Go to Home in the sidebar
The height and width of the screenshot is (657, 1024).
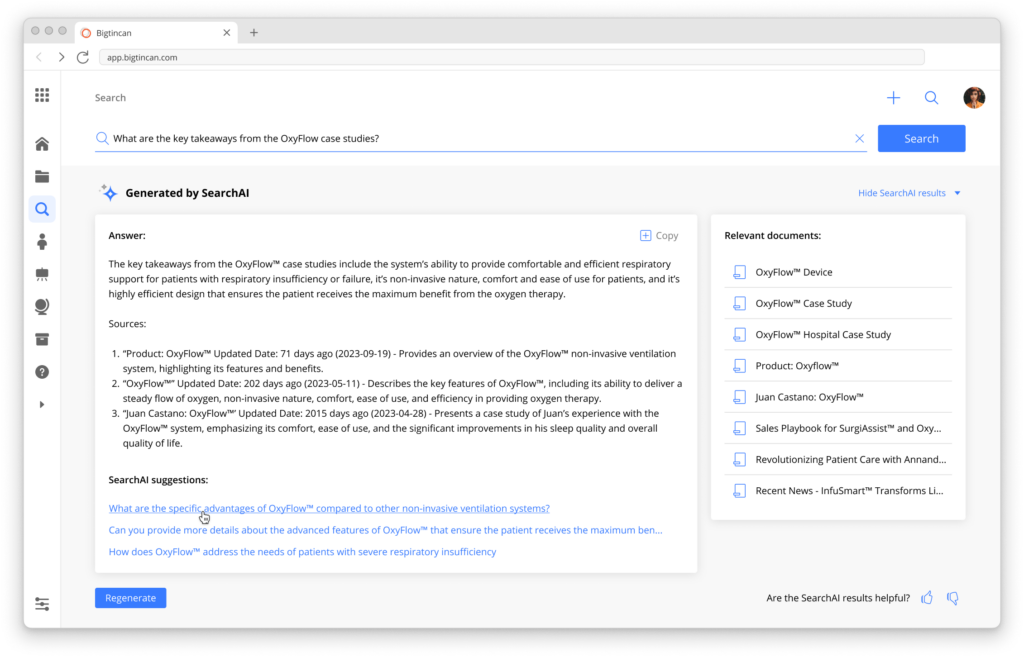[x=42, y=144]
